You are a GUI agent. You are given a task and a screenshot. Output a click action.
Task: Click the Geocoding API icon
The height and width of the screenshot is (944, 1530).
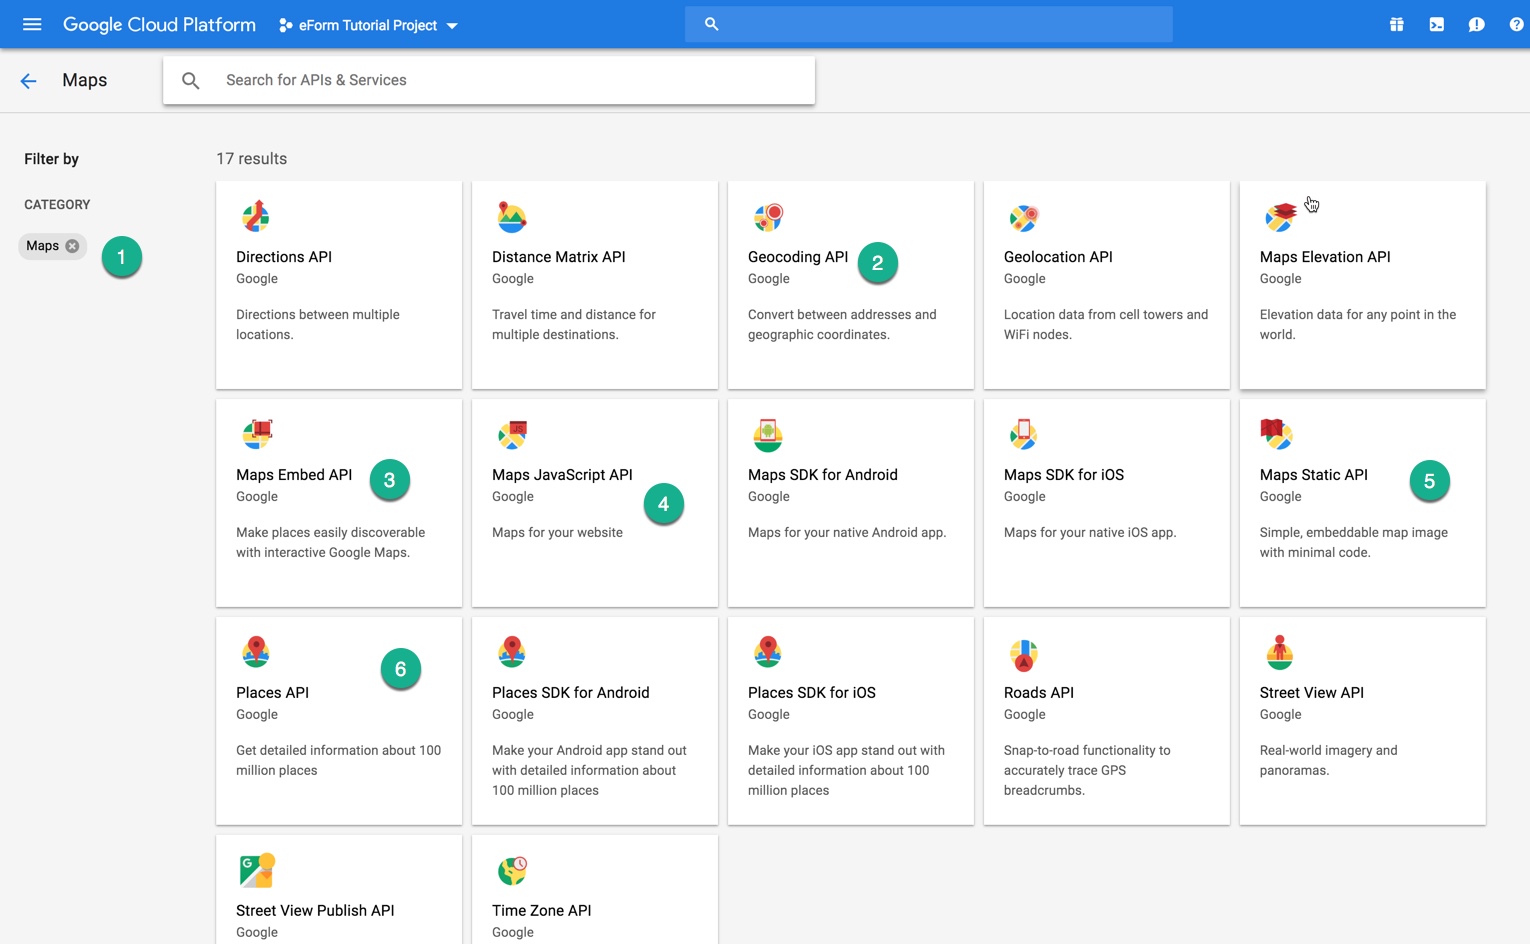point(768,216)
